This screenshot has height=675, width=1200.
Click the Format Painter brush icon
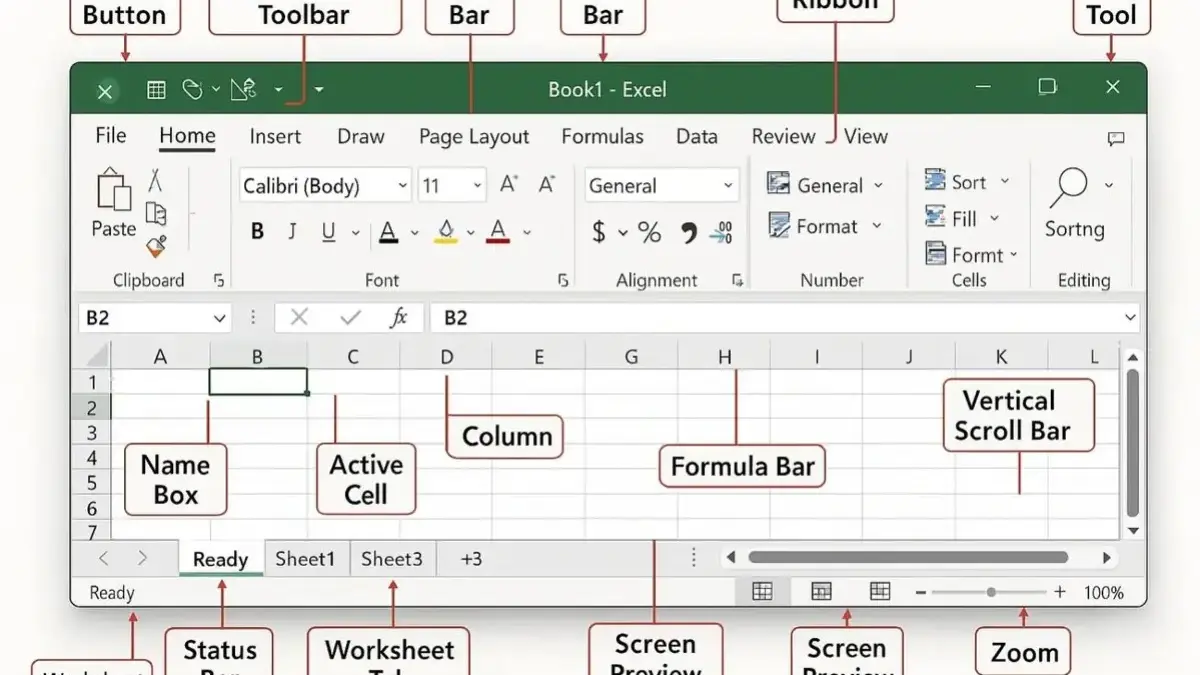156,246
